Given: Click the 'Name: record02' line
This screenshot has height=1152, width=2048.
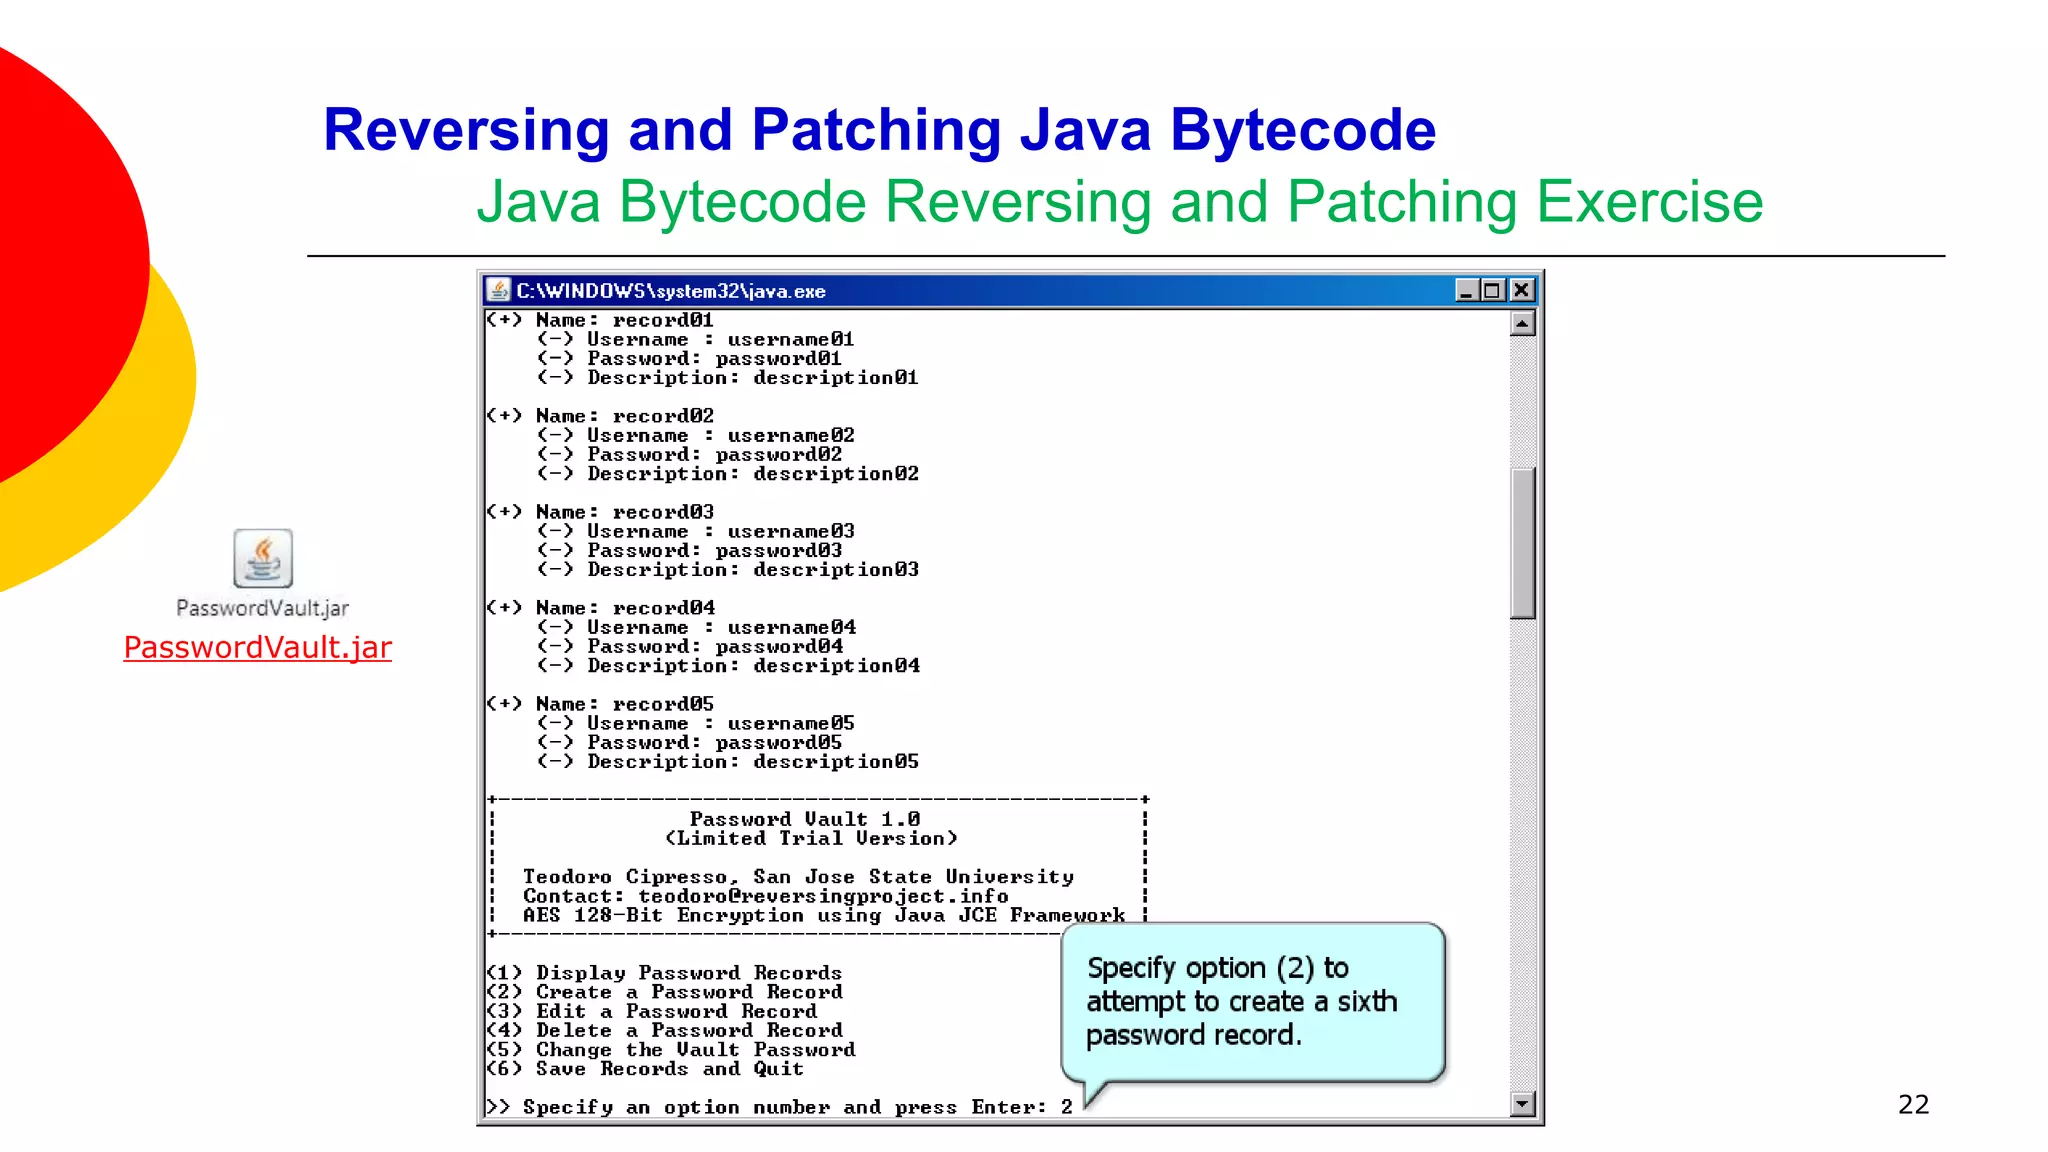Looking at the screenshot, I should pyautogui.click(x=600, y=416).
